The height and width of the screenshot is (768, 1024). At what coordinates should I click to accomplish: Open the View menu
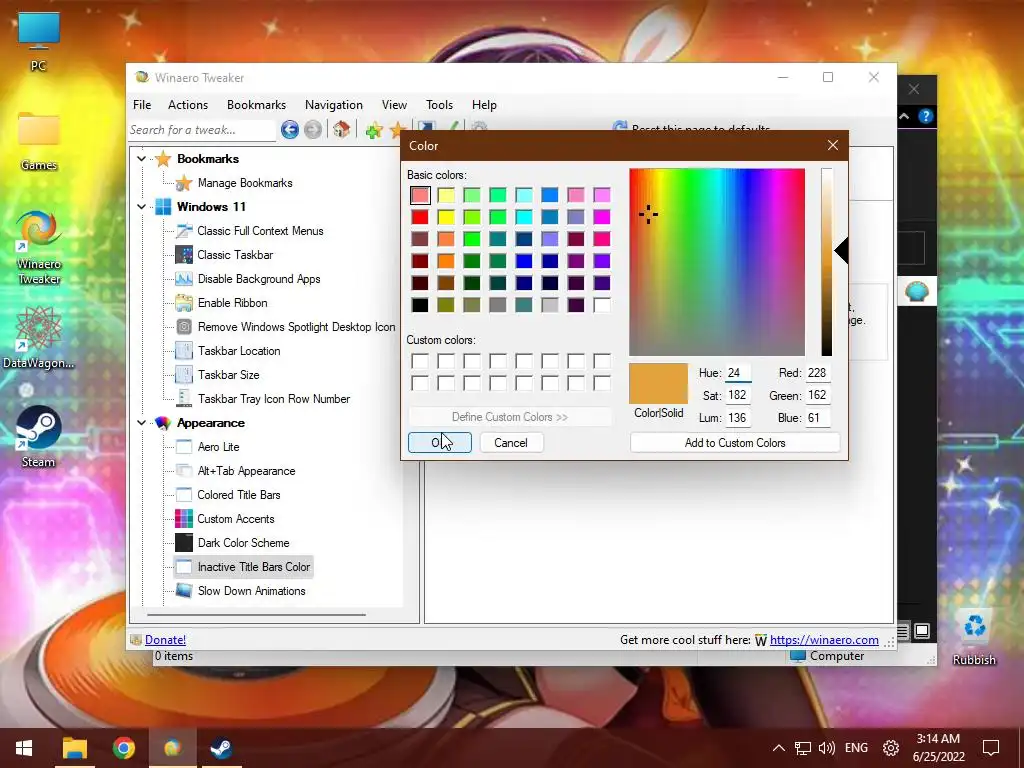pyautogui.click(x=394, y=104)
